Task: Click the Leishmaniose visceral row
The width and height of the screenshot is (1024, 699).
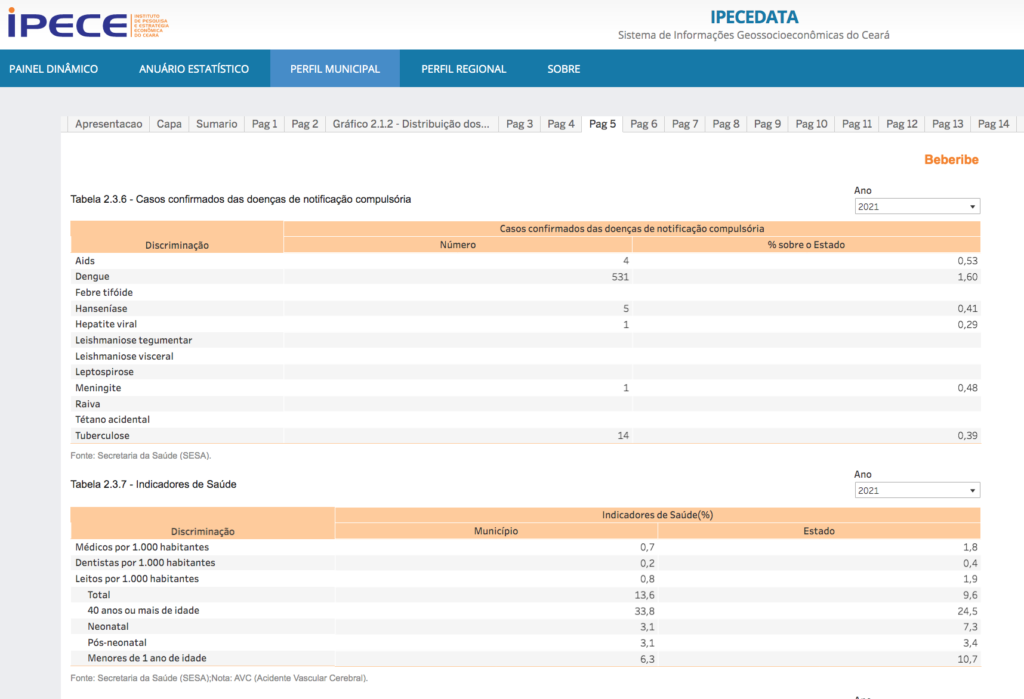Action: point(525,356)
